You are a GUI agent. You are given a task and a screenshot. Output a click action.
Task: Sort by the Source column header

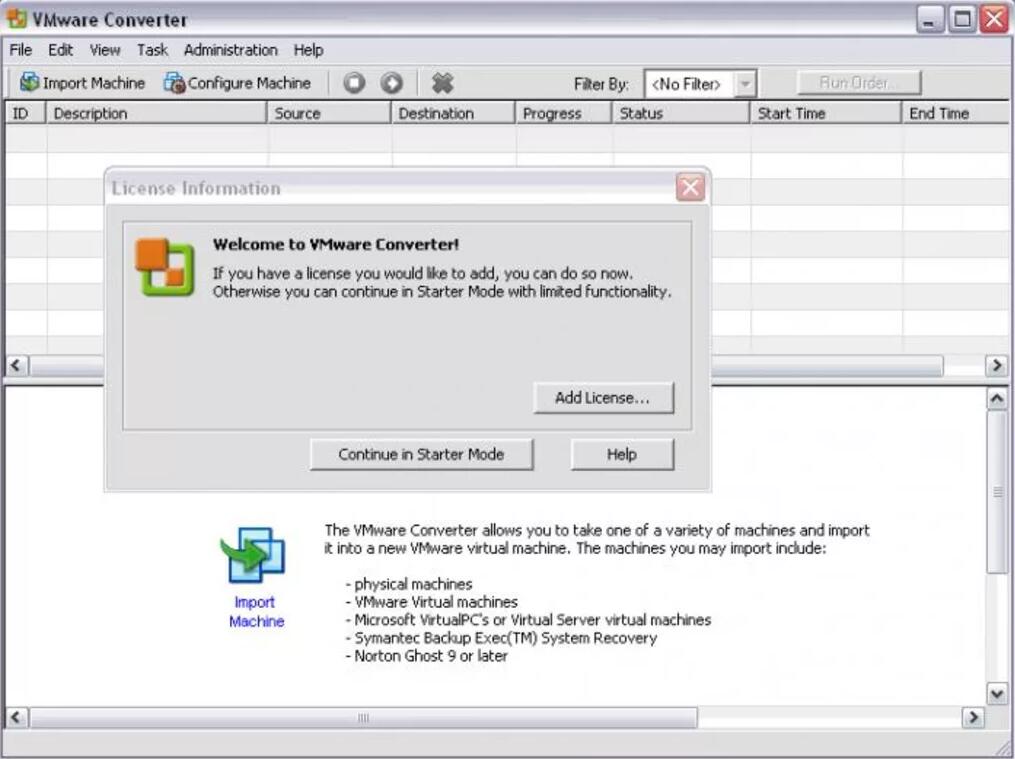click(x=329, y=113)
